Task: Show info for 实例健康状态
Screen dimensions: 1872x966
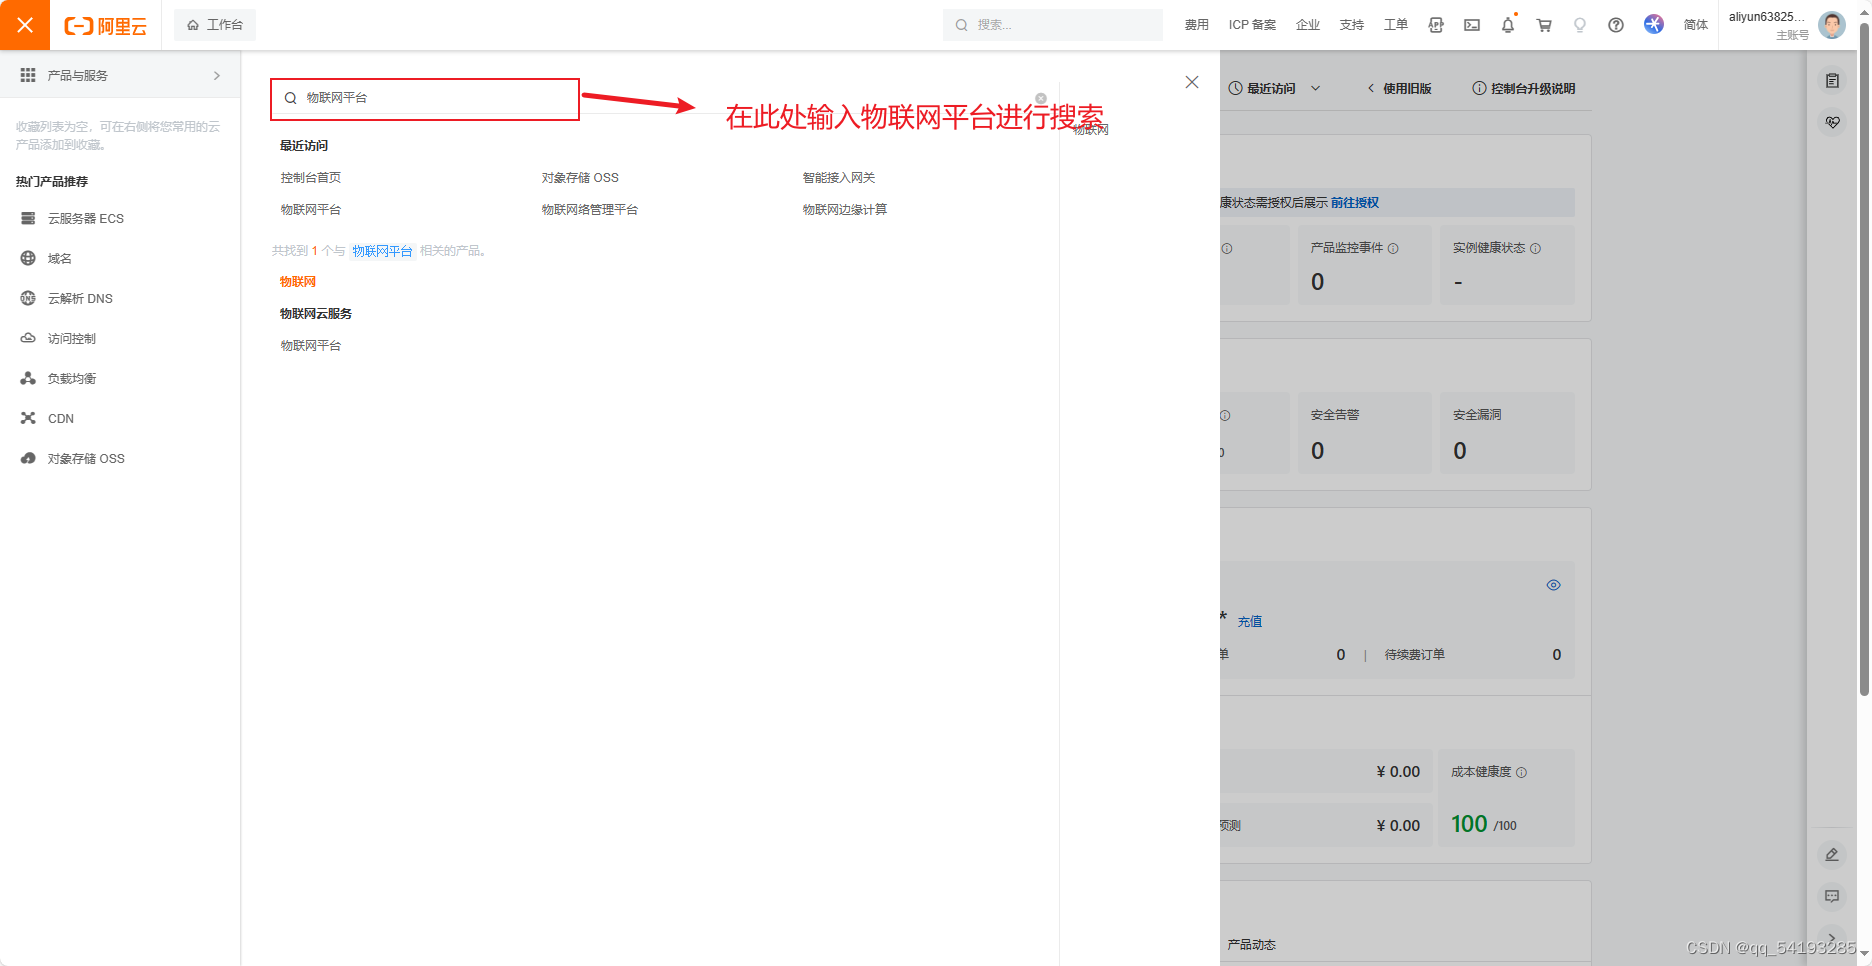Action: (1535, 248)
